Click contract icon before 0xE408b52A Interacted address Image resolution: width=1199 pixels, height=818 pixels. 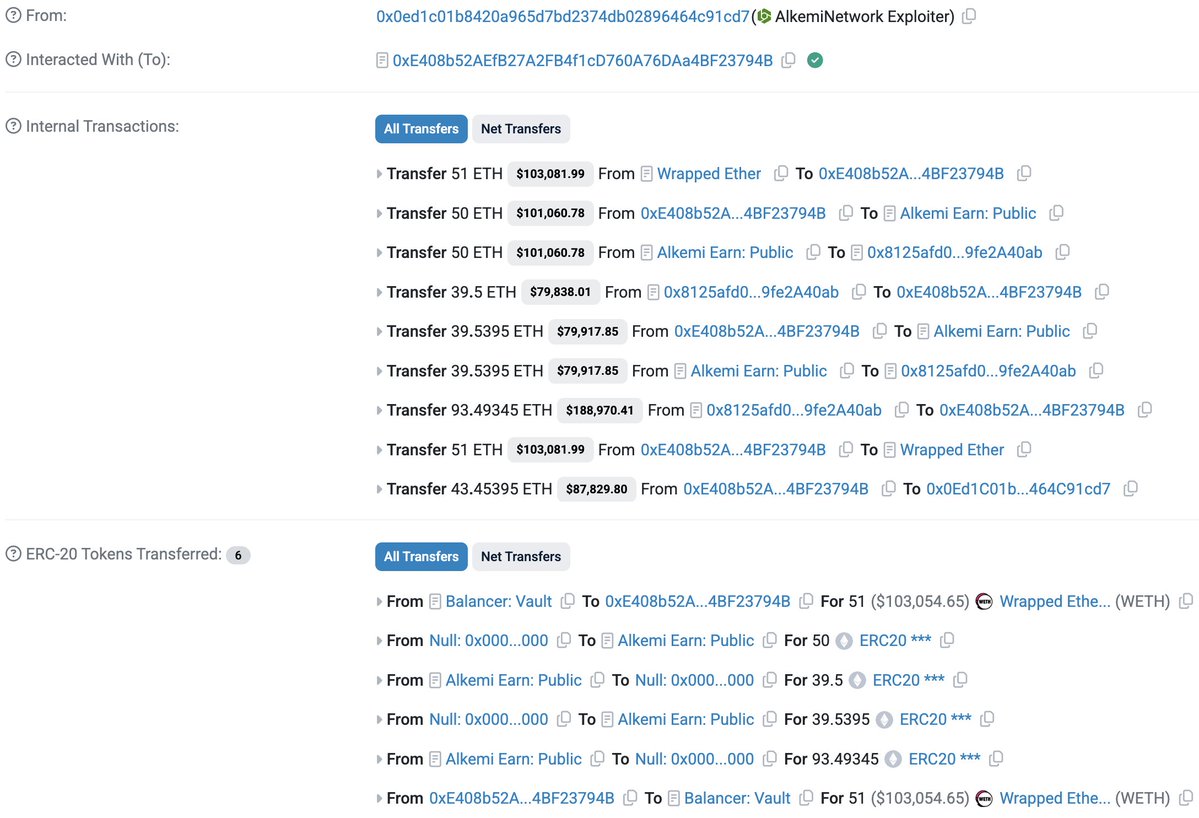point(382,60)
